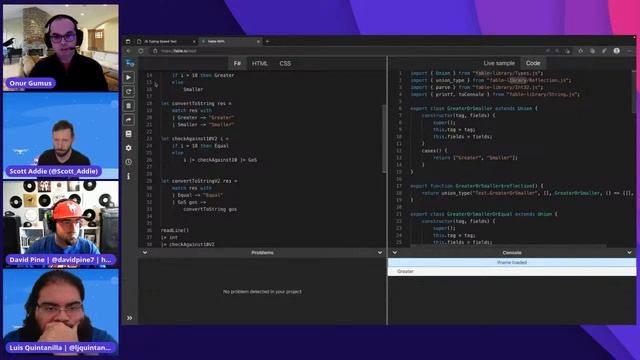Click the generated code horizontal scrollbar
The width and height of the screenshot is (640, 360).
point(508,246)
